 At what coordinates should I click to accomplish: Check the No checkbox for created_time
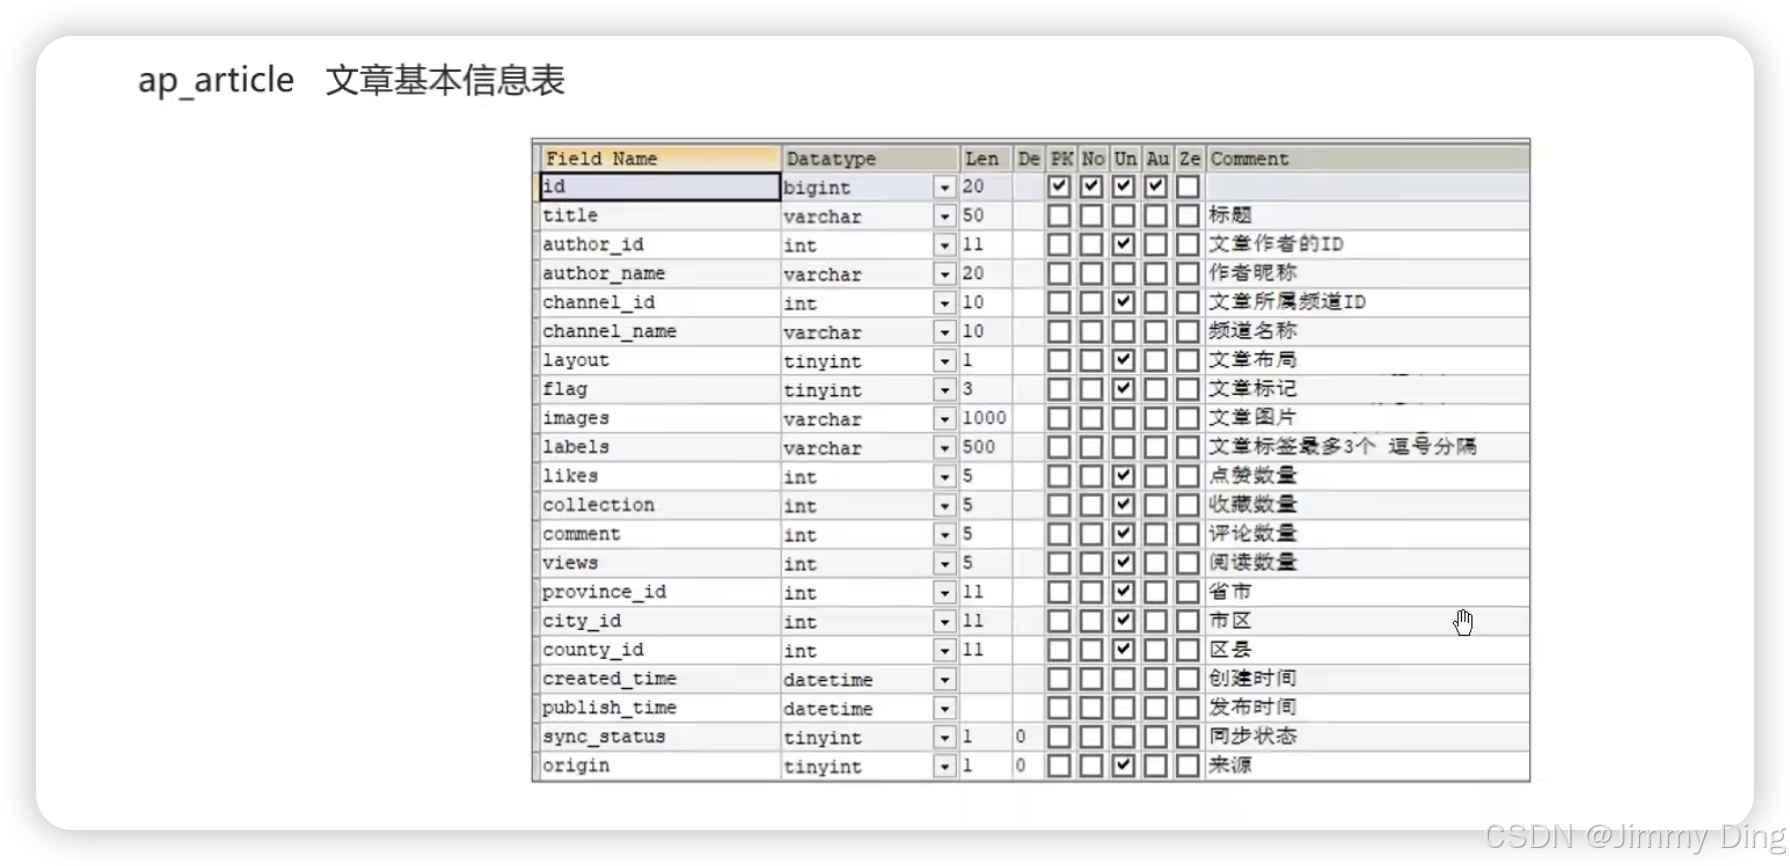1092,679
